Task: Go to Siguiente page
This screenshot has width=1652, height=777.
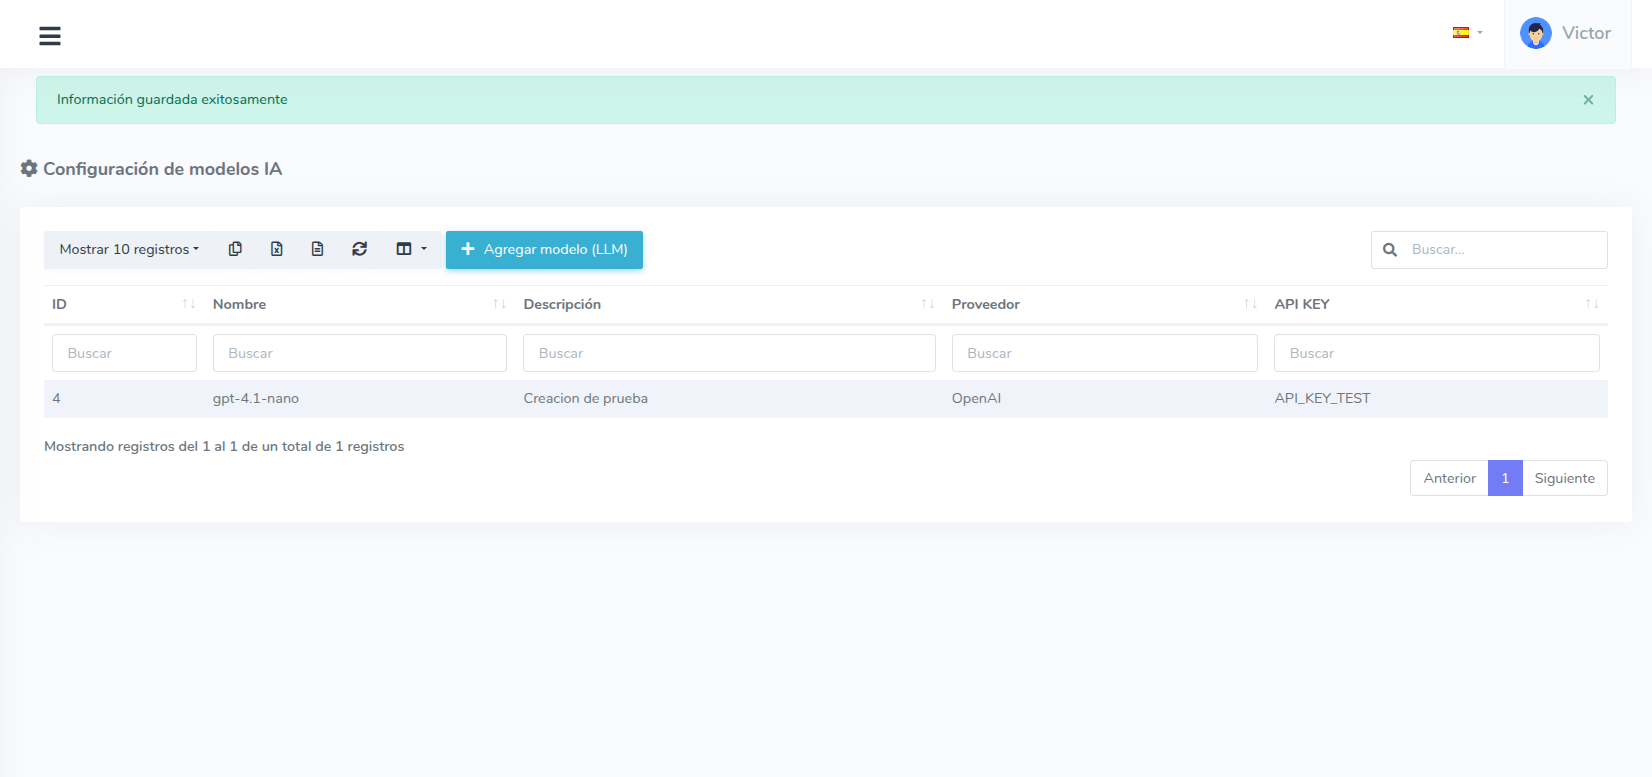Action: [1564, 478]
